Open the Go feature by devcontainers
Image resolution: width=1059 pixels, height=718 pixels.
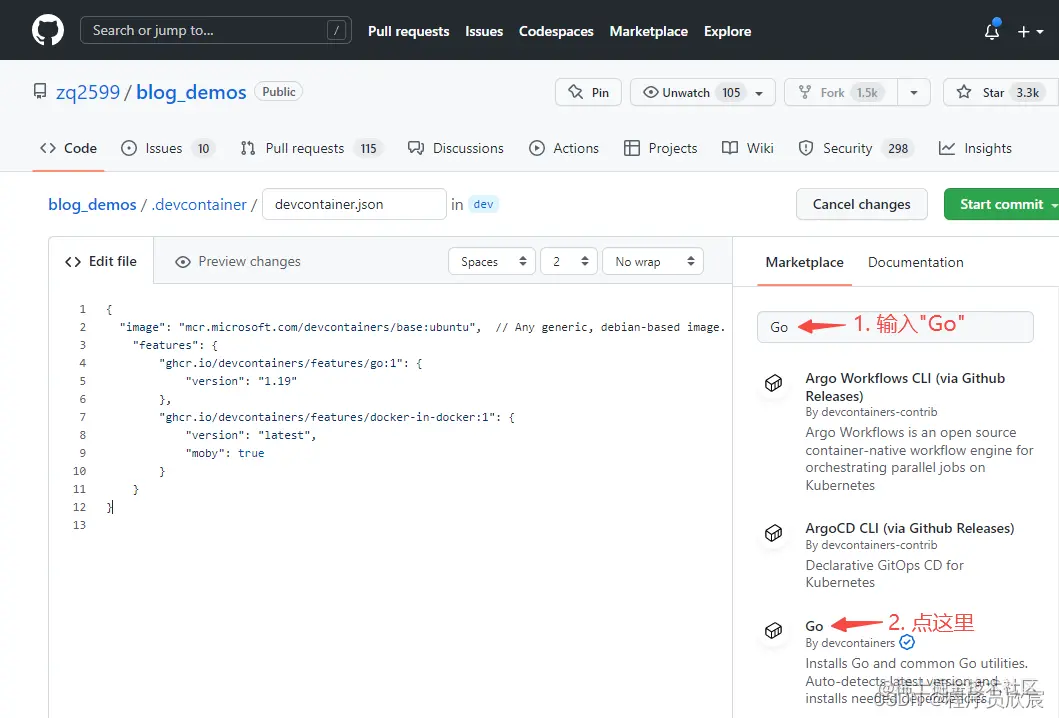pyautogui.click(x=814, y=626)
